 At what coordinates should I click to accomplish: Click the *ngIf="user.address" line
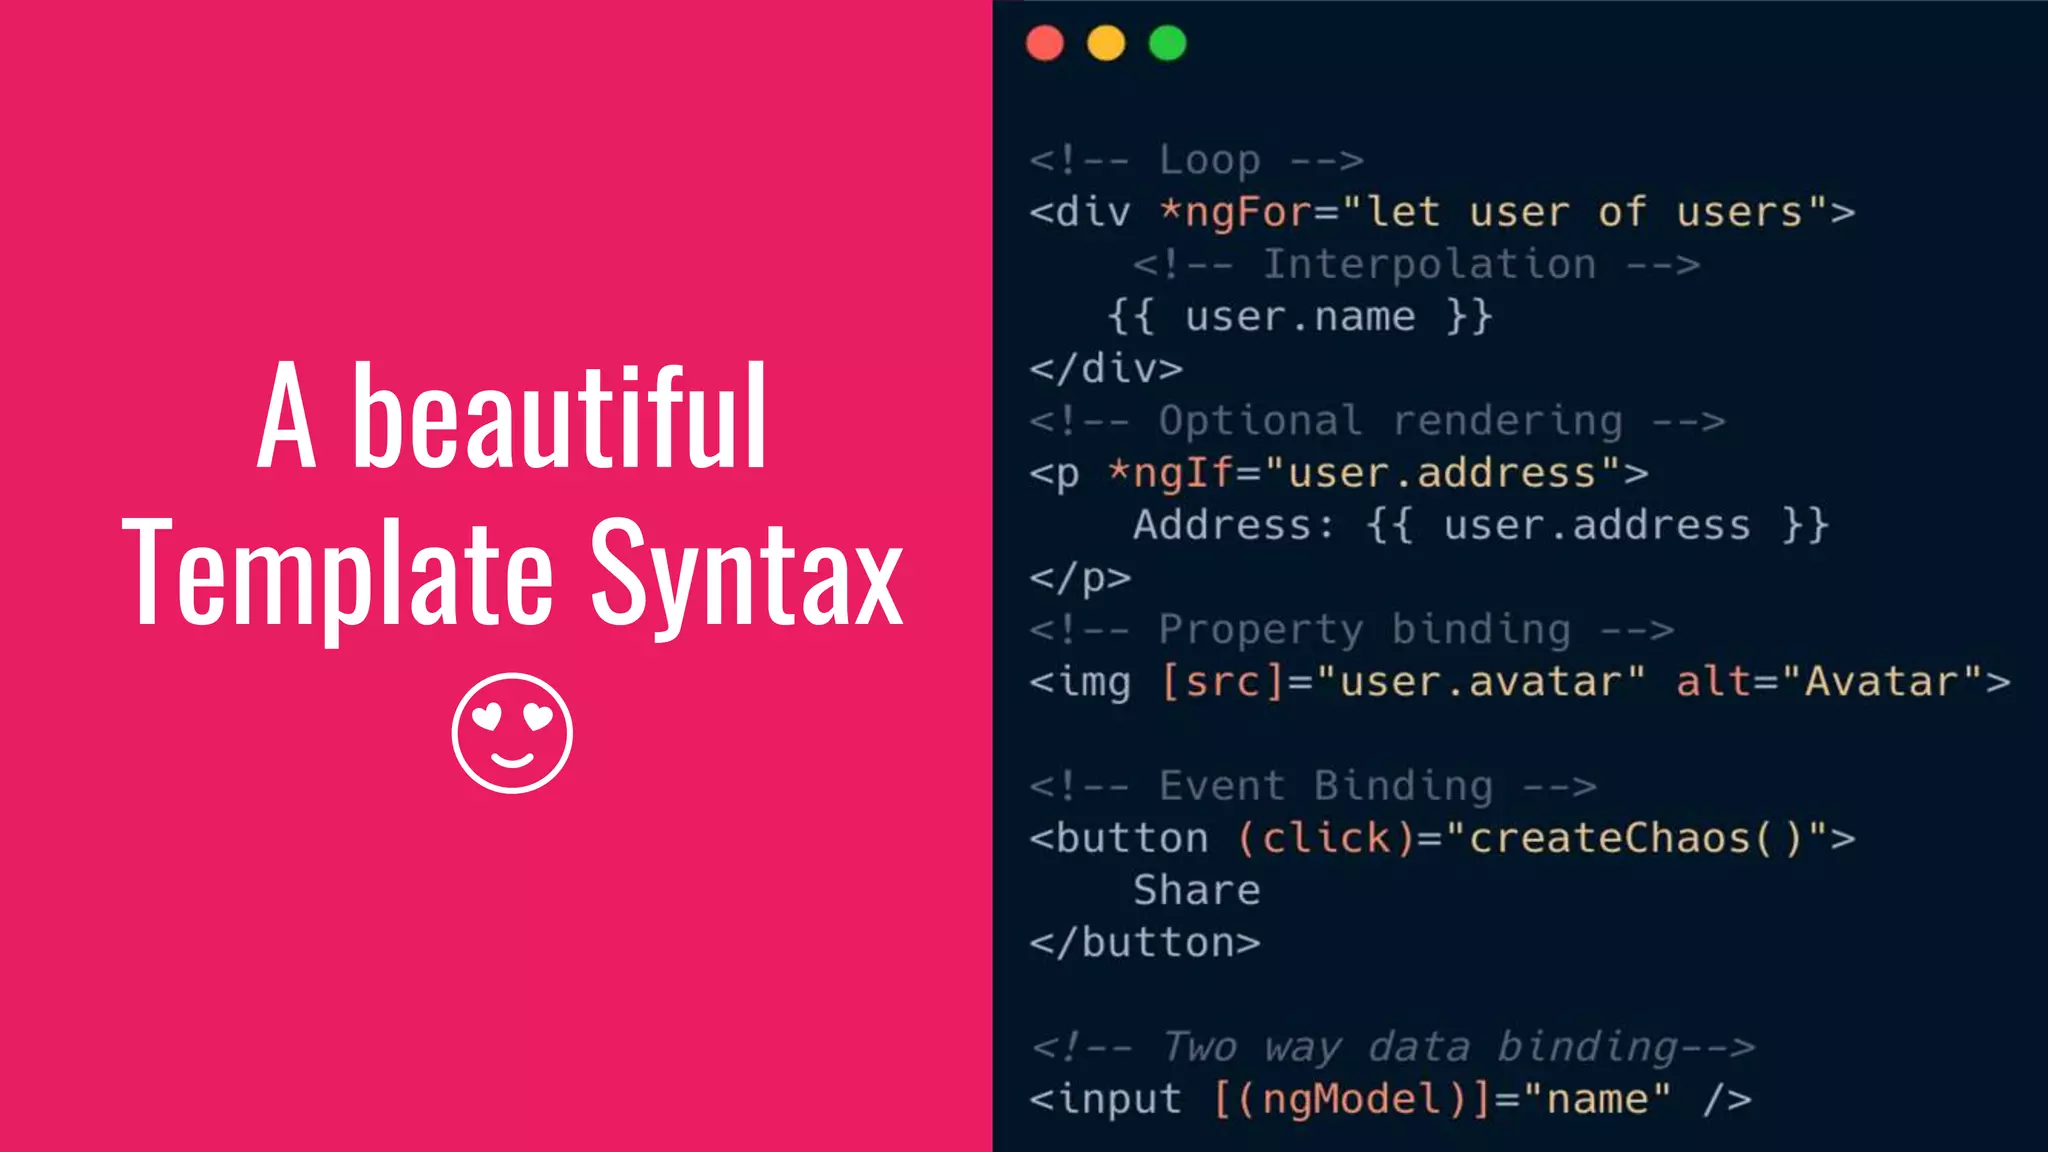coord(1339,473)
